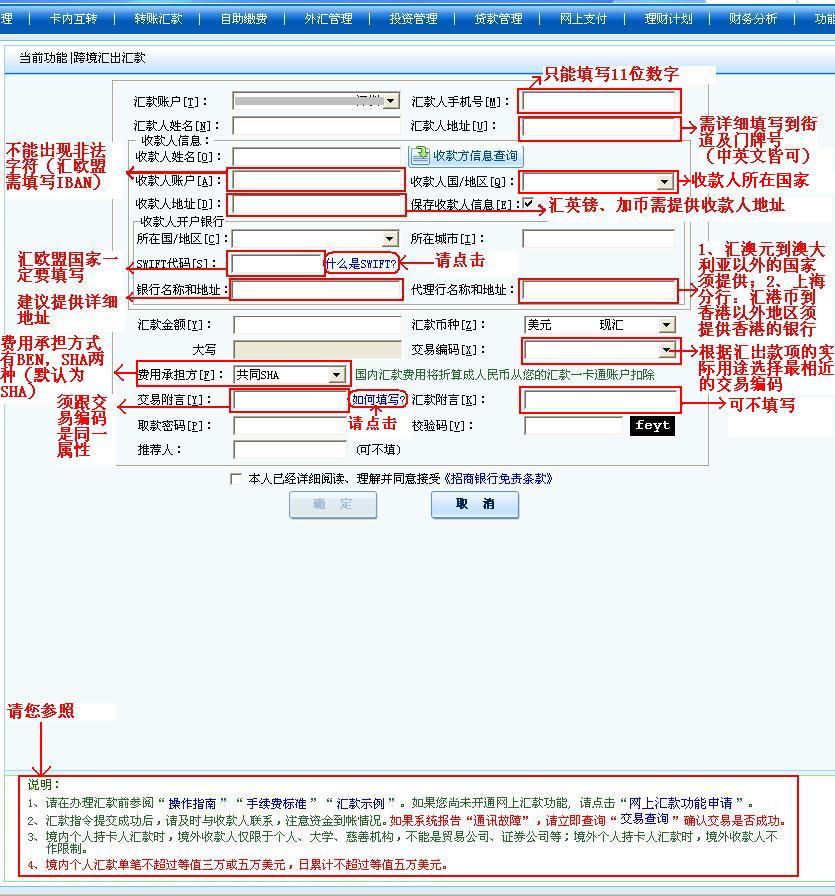Toggle the 保存收款人信息 checkbox

528,203
